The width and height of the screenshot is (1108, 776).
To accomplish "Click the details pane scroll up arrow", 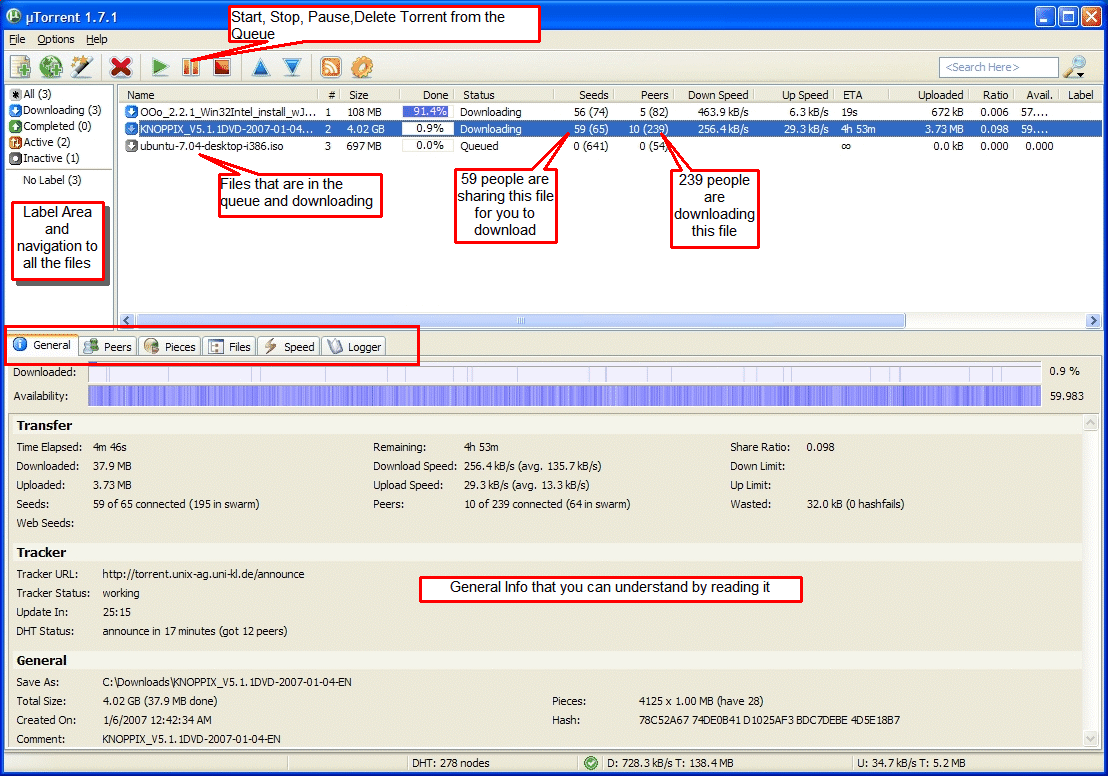I will [x=1090, y=423].
